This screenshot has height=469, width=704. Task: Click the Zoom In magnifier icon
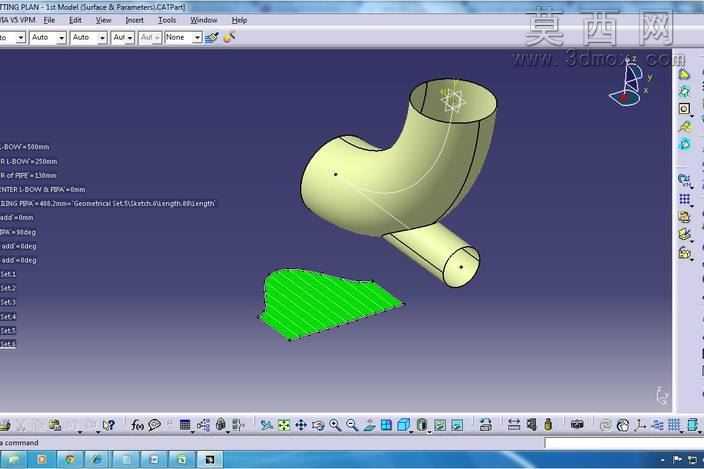pyautogui.click(x=335, y=425)
